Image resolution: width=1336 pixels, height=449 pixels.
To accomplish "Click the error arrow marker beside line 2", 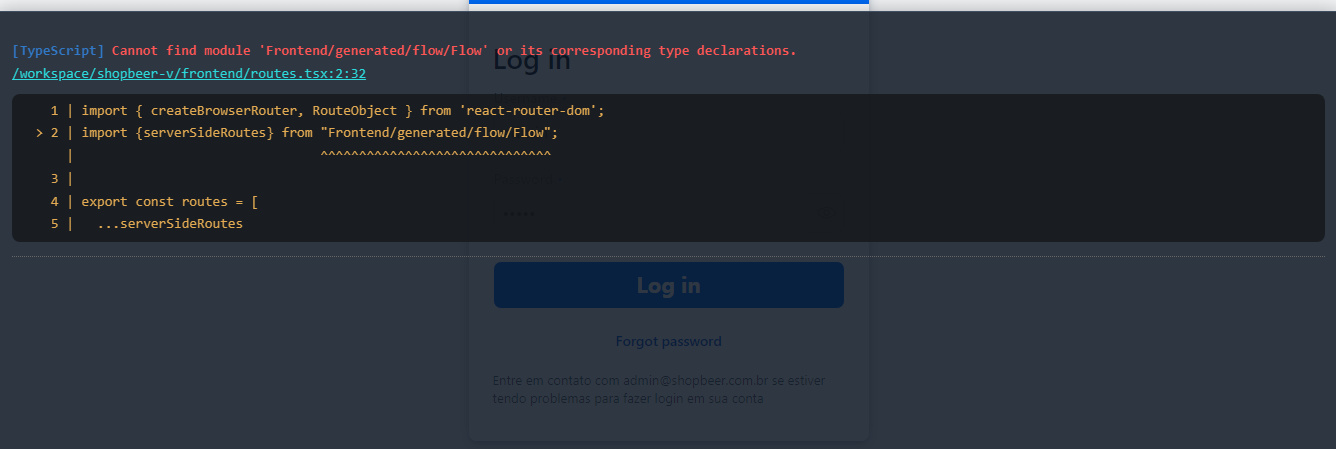I will [x=39, y=132].
